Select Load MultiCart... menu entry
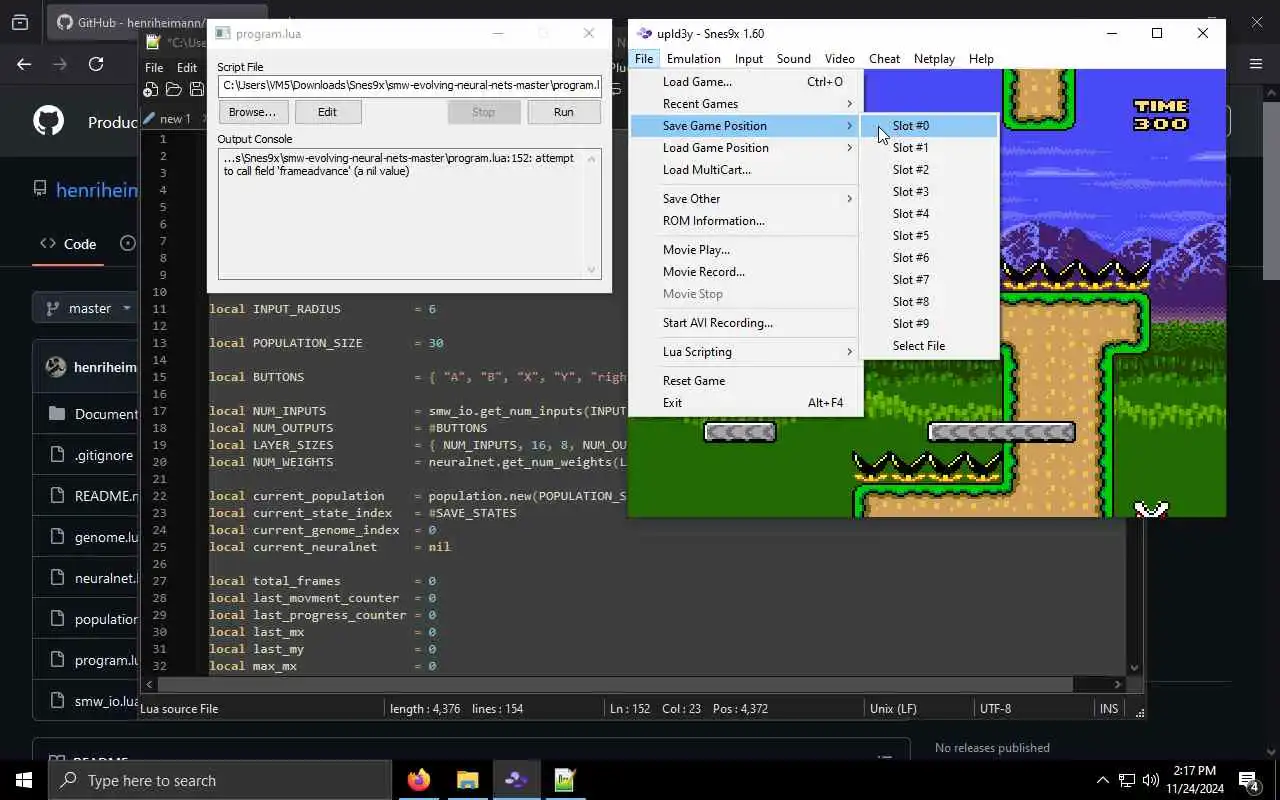The width and height of the screenshot is (1280, 800). tap(746, 170)
